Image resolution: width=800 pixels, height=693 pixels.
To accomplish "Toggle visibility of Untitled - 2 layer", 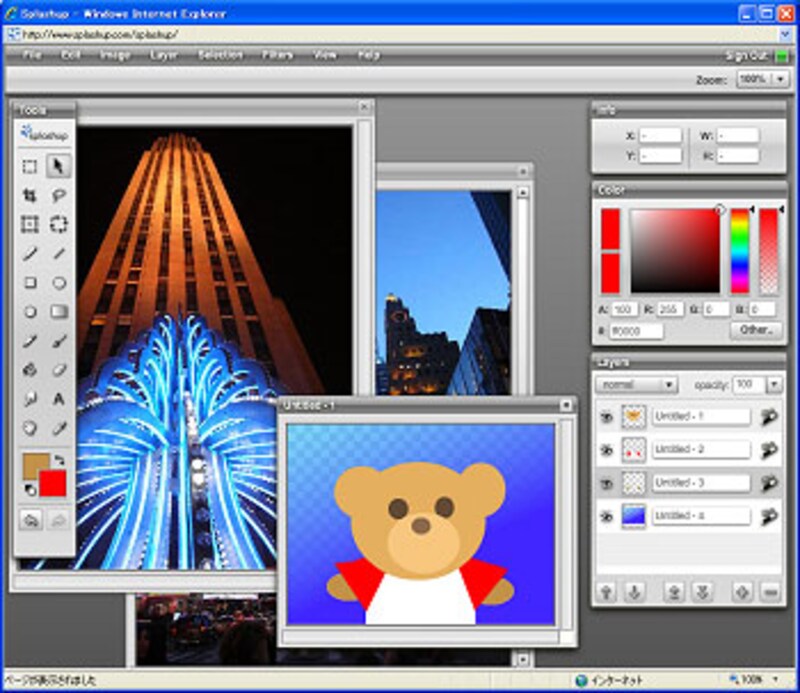I will 606,450.
